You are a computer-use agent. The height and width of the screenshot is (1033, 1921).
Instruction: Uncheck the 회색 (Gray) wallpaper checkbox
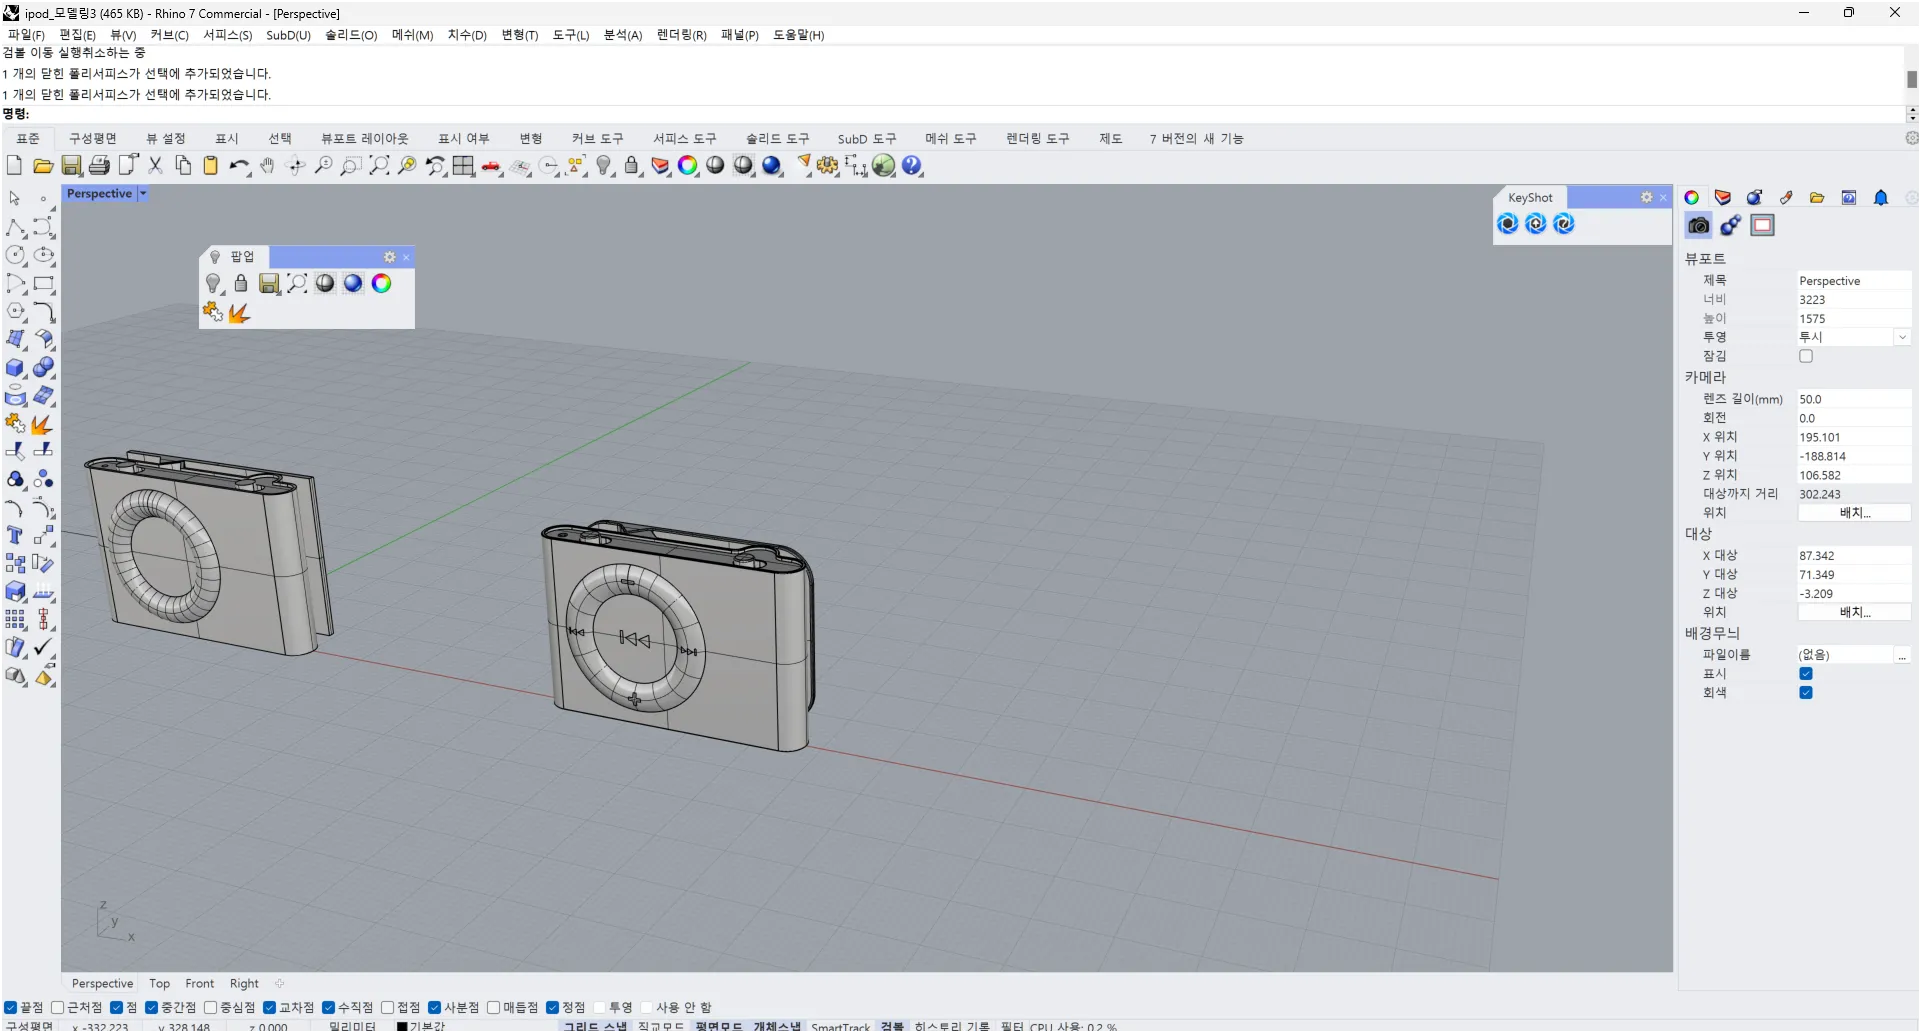pyautogui.click(x=1806, y=693)
